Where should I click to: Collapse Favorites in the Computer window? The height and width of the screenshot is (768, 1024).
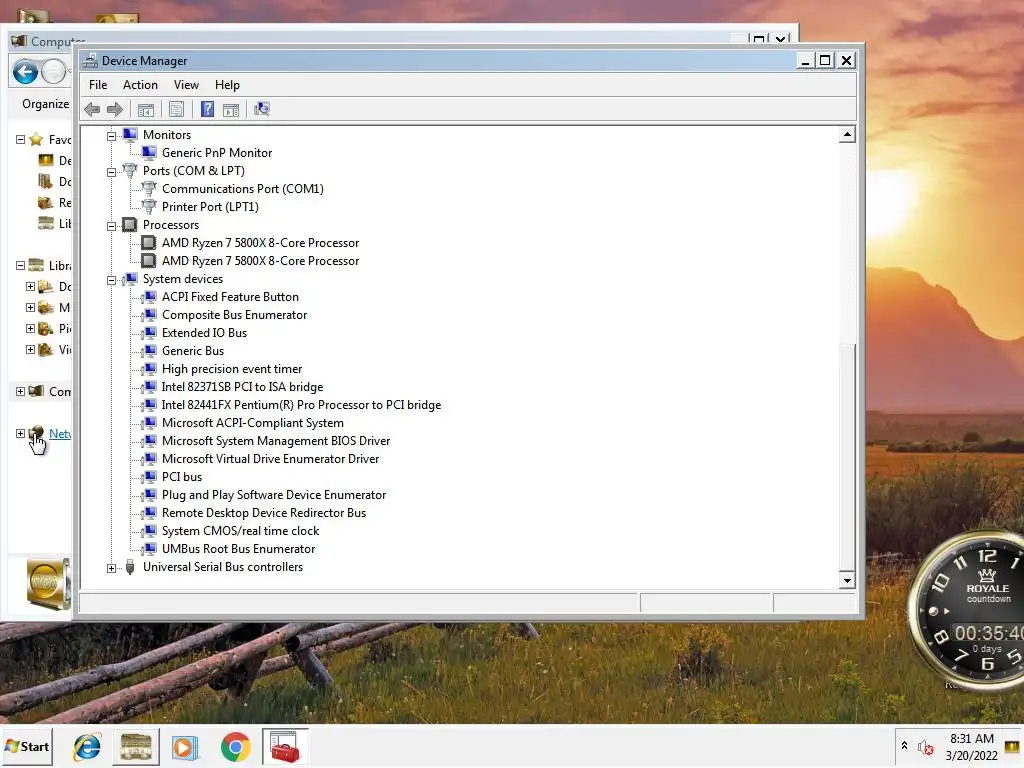pos(20,139)
